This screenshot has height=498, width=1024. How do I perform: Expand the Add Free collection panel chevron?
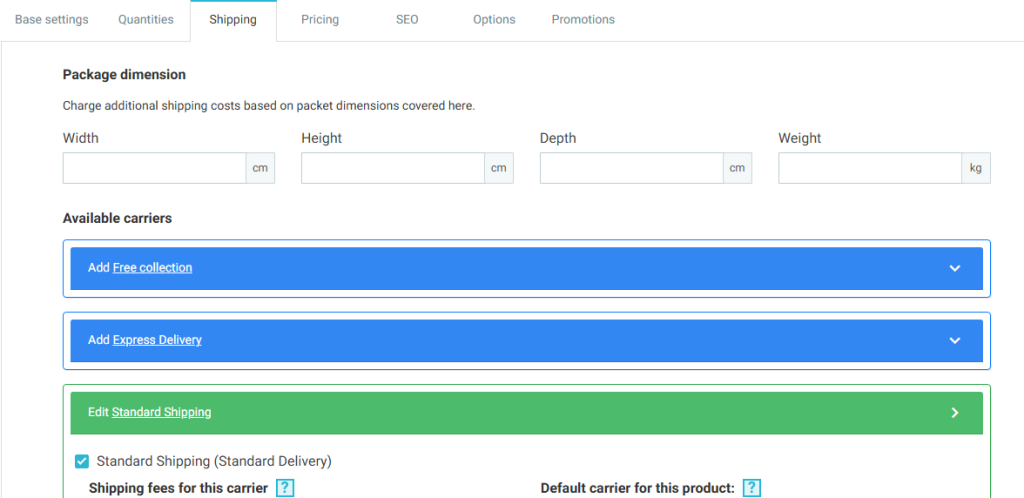coord(954,268)
